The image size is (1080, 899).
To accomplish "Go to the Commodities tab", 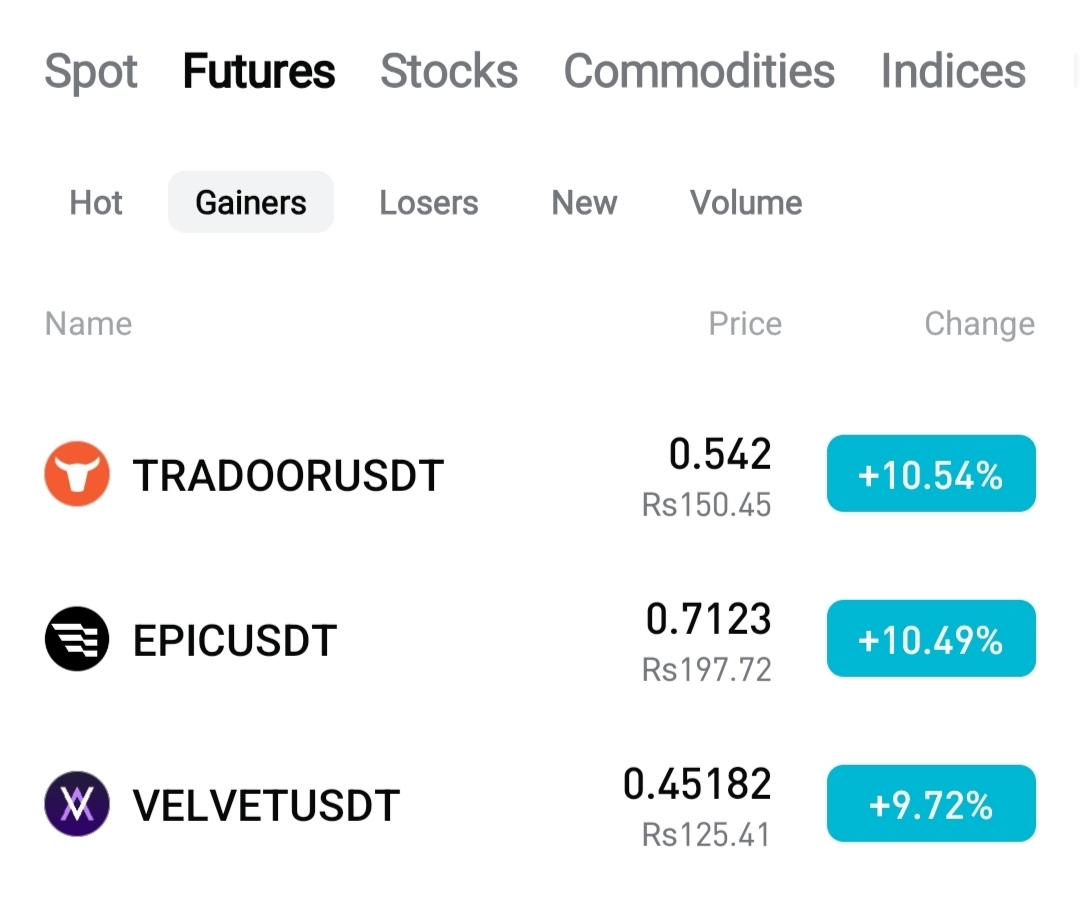I will [699, 71].
